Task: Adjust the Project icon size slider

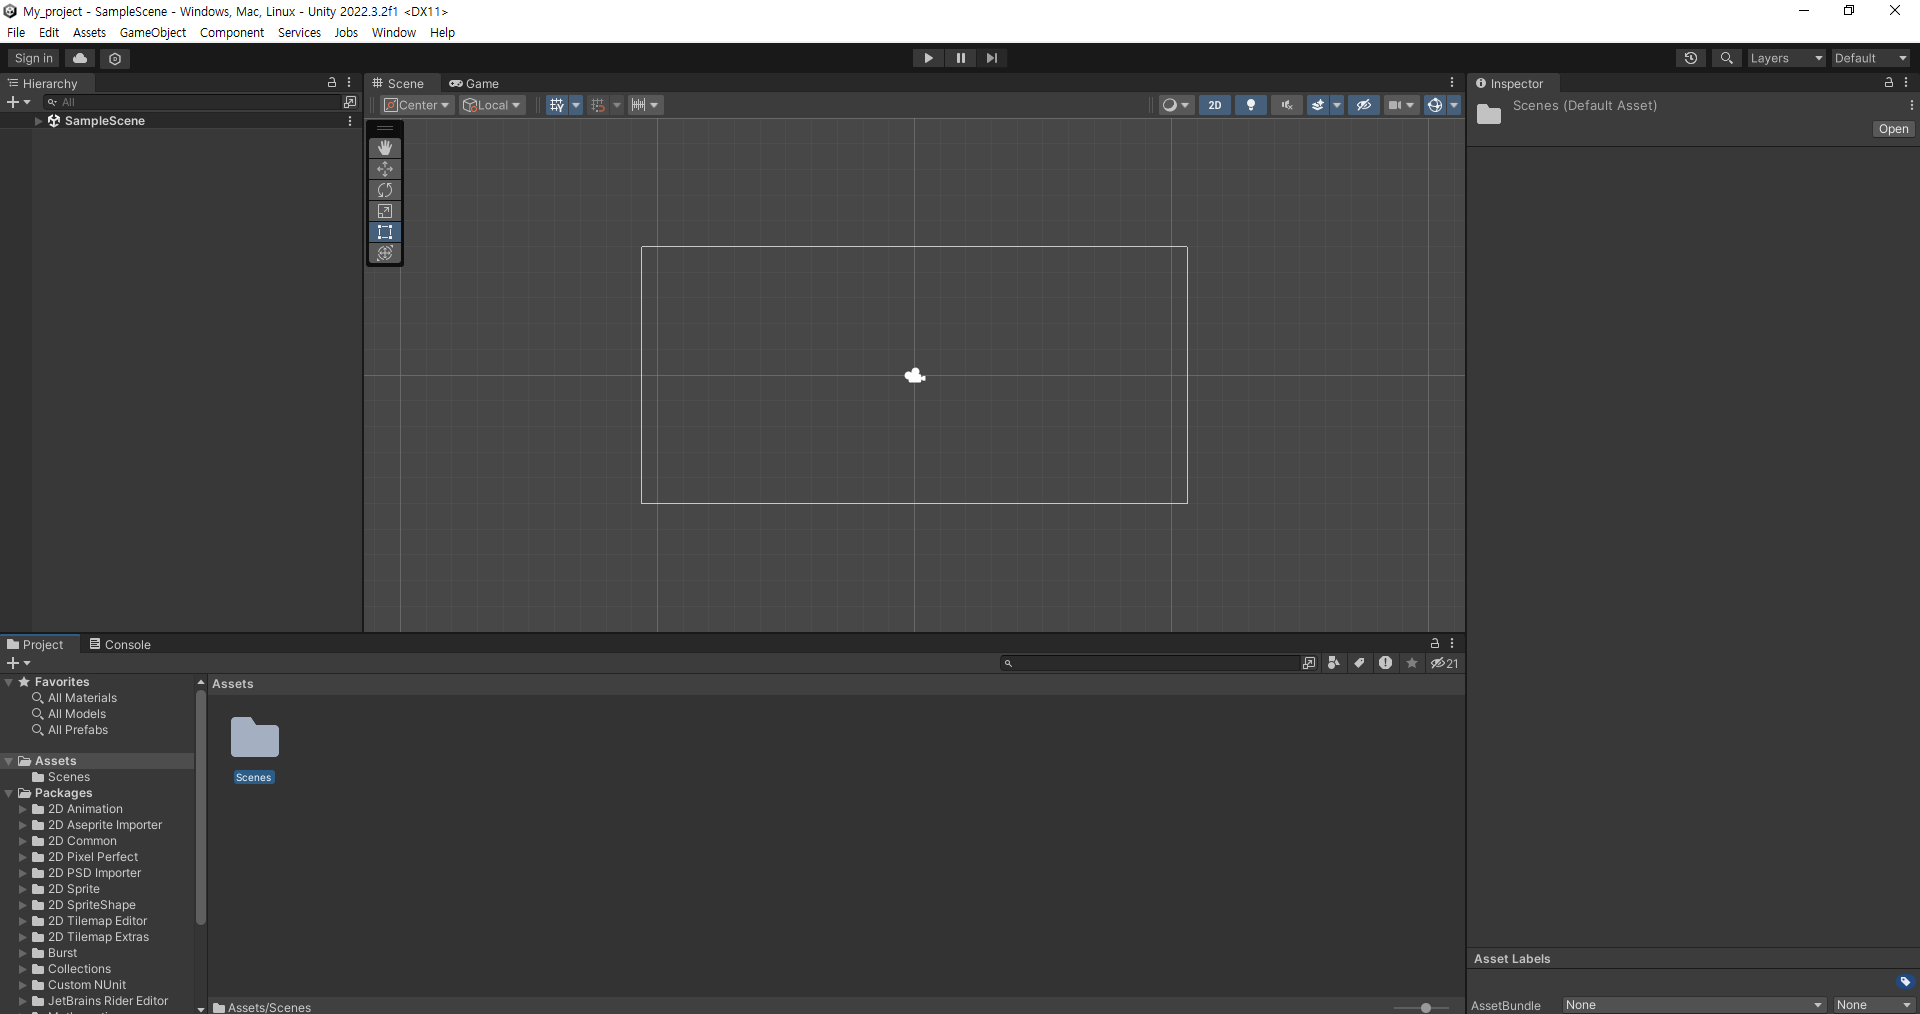Action: coord(1425,1007)
